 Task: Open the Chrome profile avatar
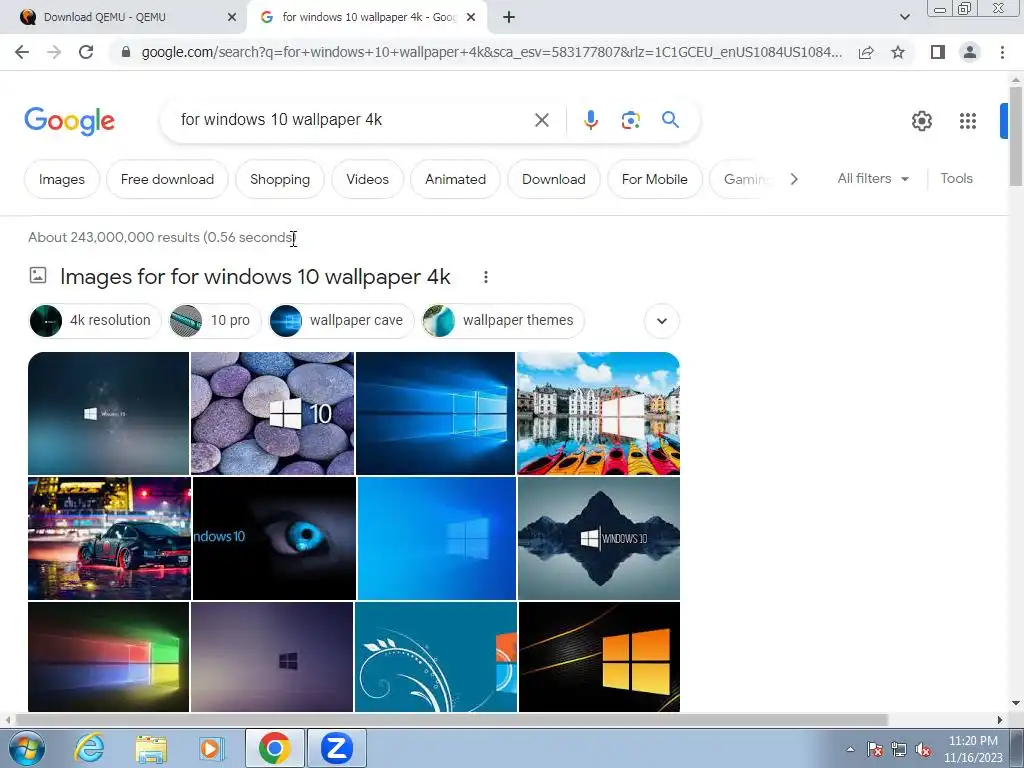tap(970, 52)
